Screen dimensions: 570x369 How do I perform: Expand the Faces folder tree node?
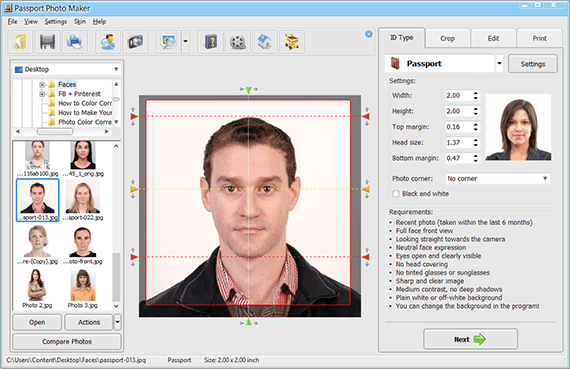42,85
